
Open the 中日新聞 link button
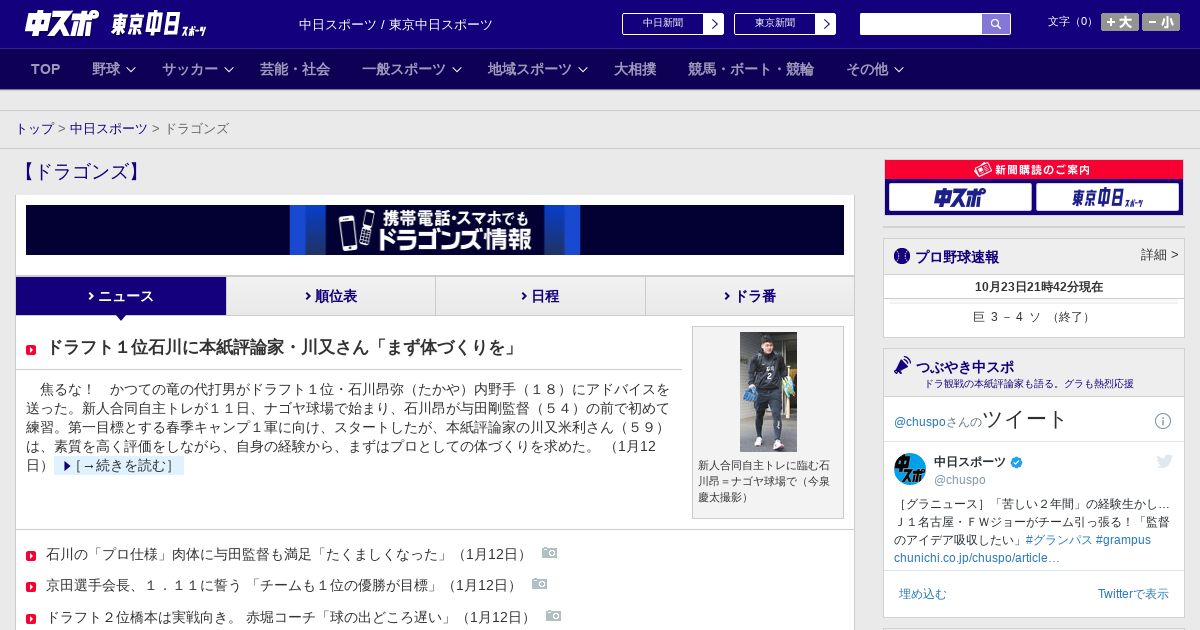[662, 24]
